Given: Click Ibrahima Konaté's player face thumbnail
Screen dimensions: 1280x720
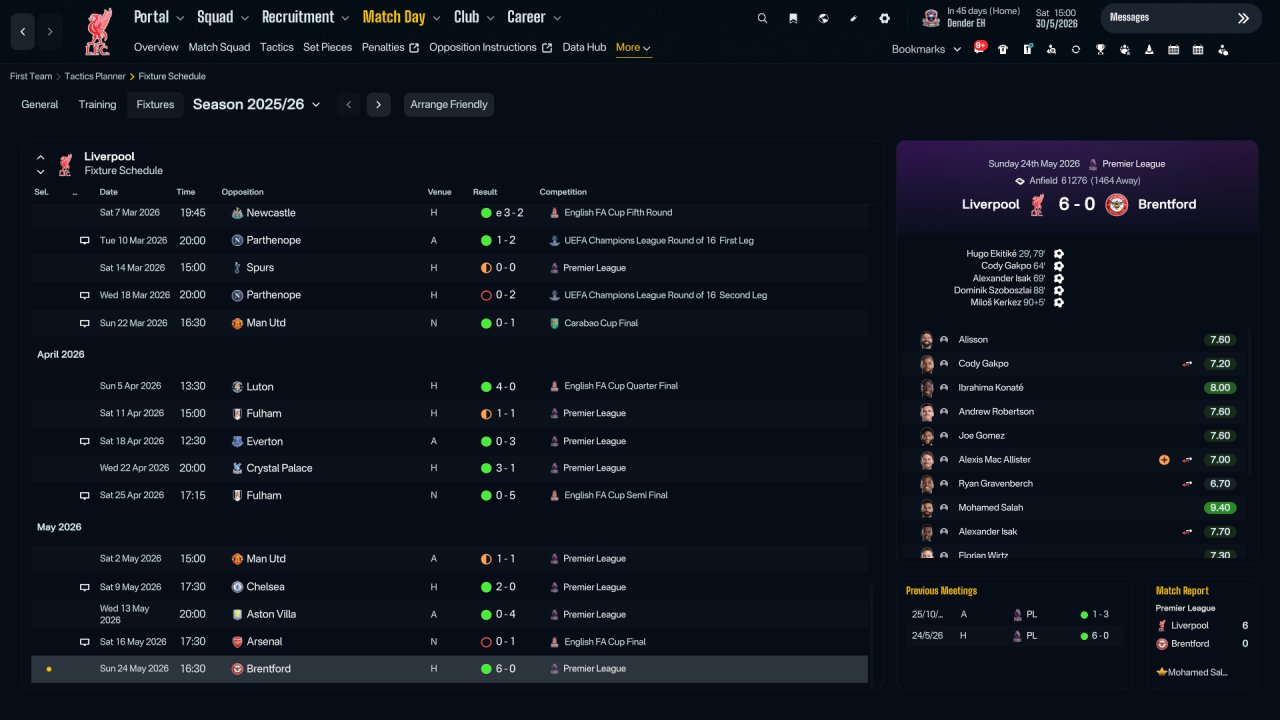Looking at the screenshot, I should coord(927,388).
